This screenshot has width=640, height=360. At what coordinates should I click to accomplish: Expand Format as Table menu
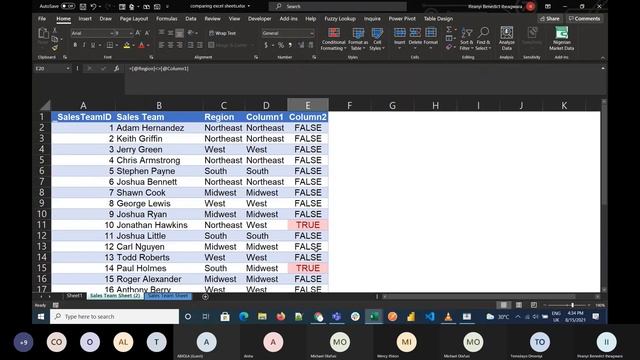358,39
